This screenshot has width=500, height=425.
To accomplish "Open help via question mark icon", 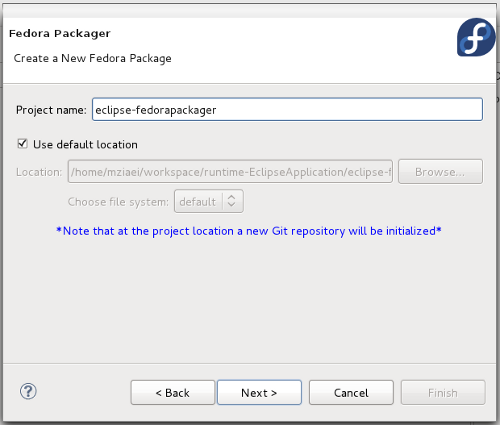I will (x=28, y=391).
